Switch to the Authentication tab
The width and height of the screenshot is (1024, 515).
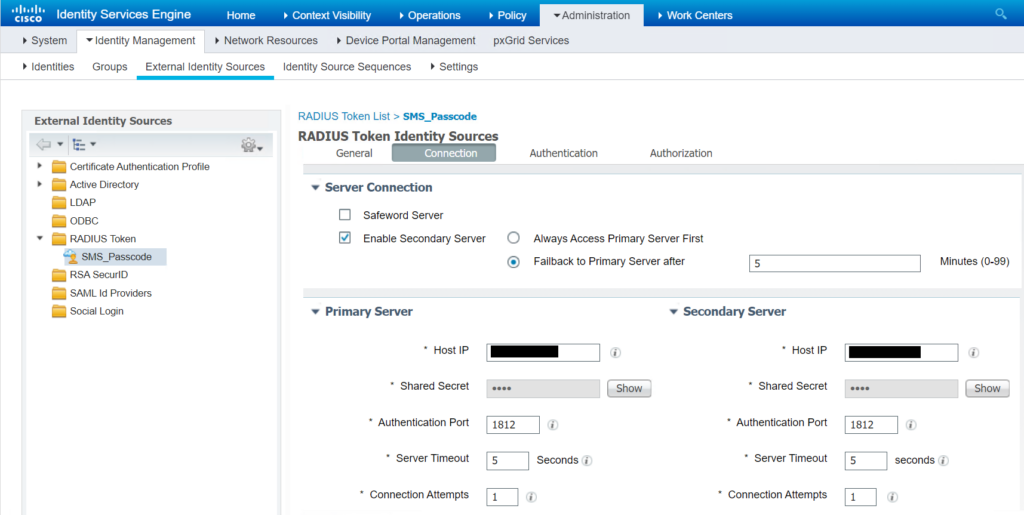pos(563,153)
